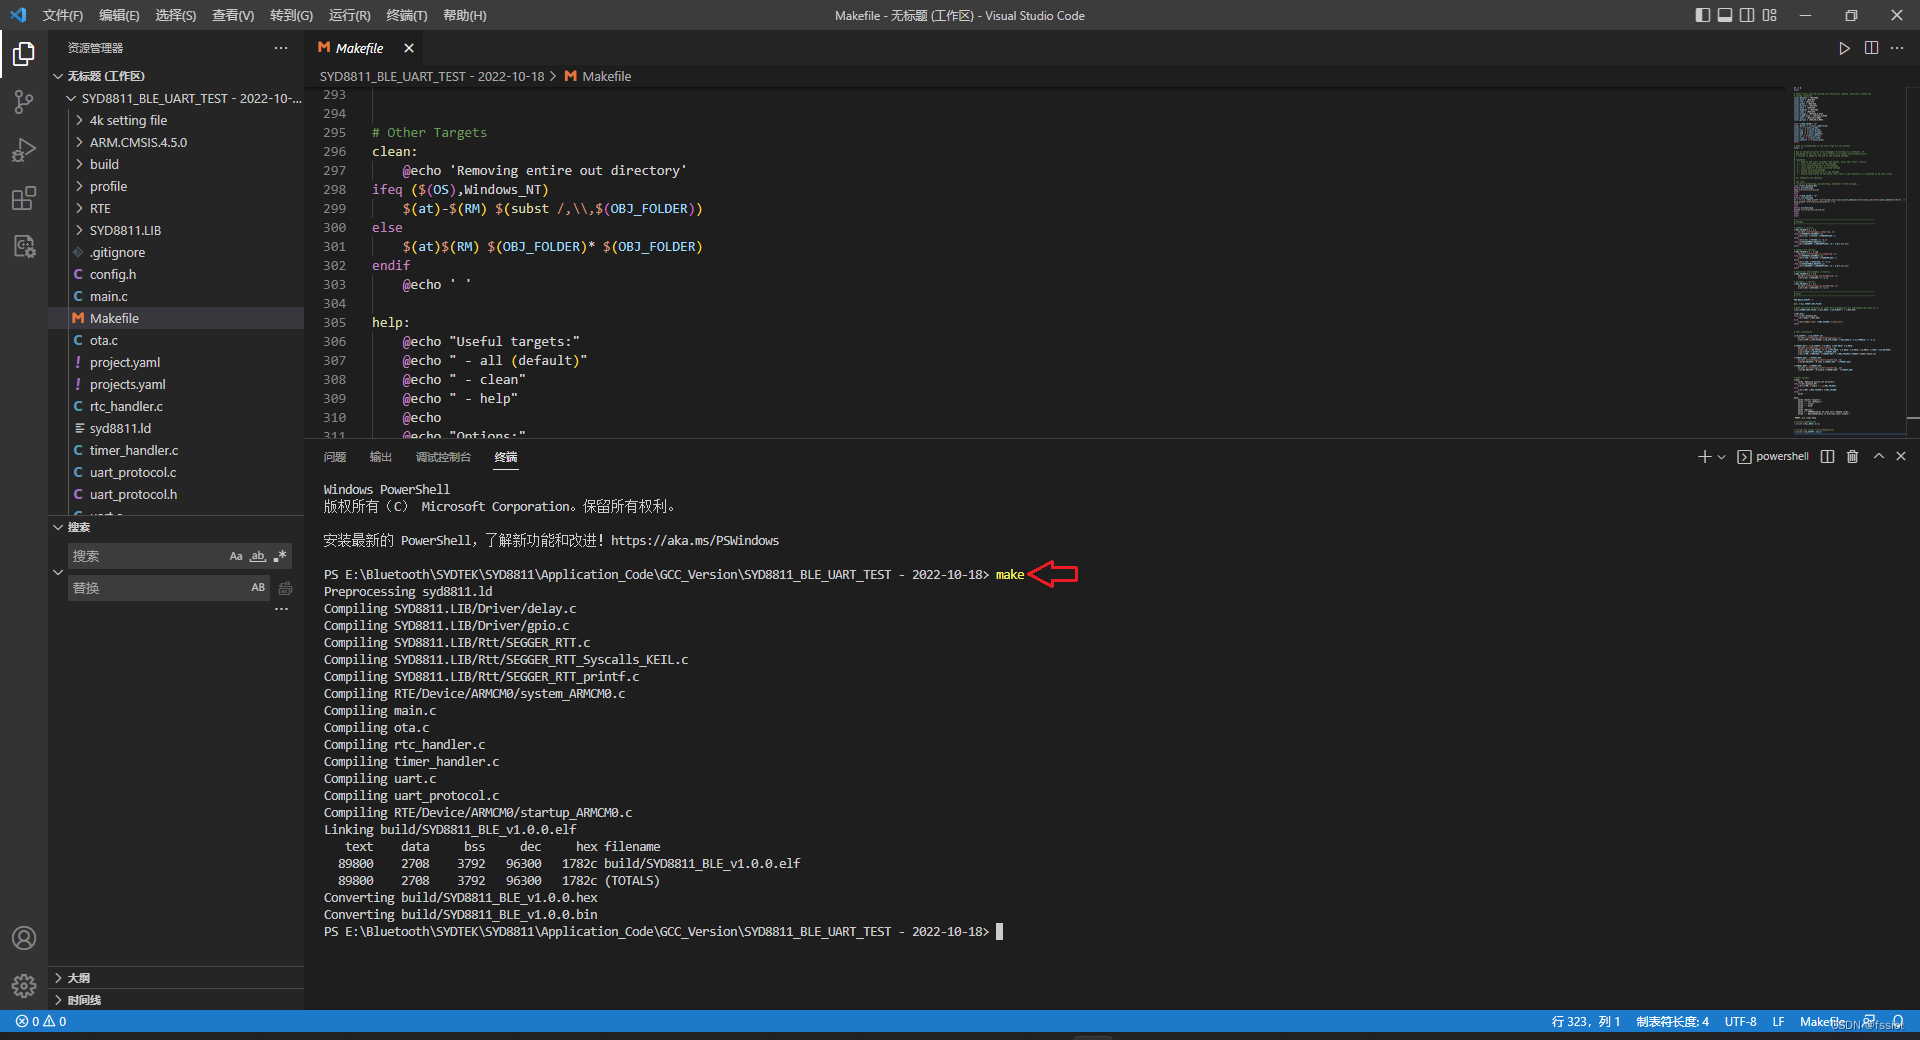Toggle preserve case in replace box
This screenshot has width=1920, height=1040.
click(258, 588)
